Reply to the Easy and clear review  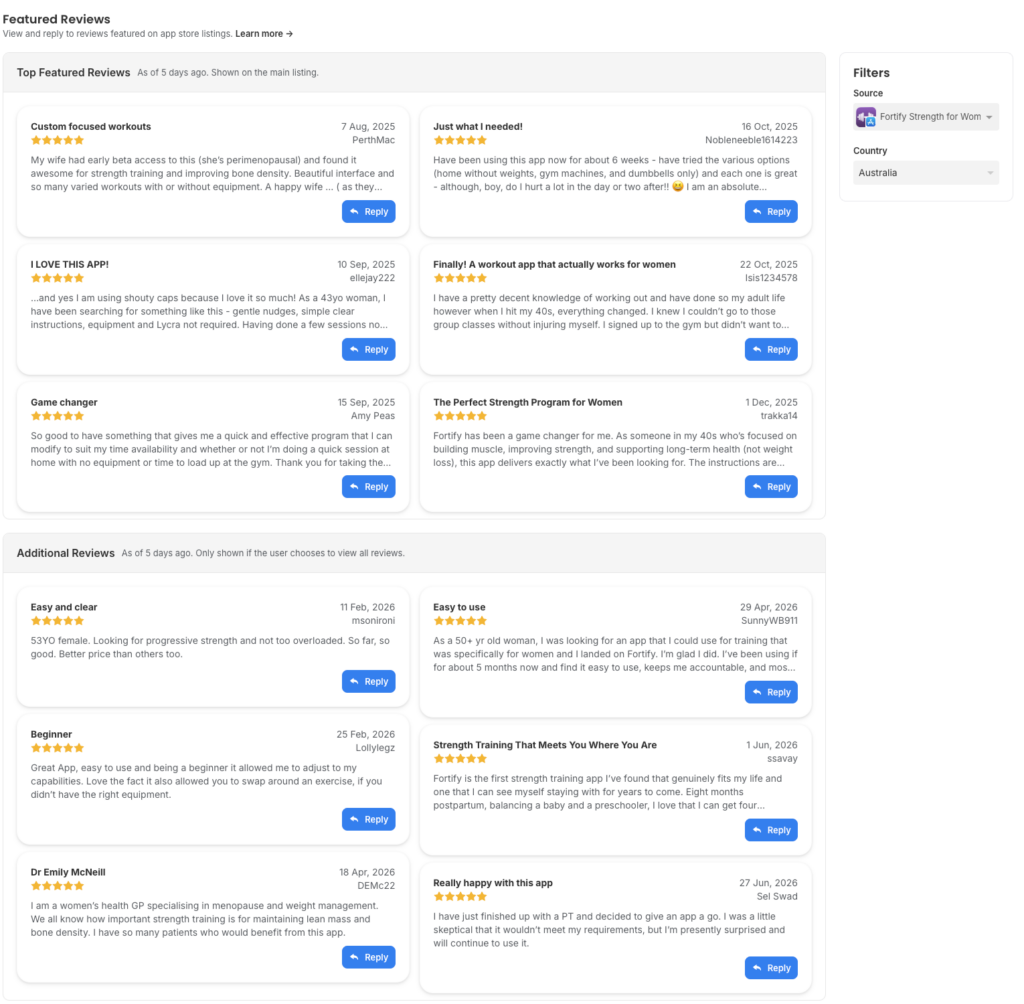click(368, 681)
